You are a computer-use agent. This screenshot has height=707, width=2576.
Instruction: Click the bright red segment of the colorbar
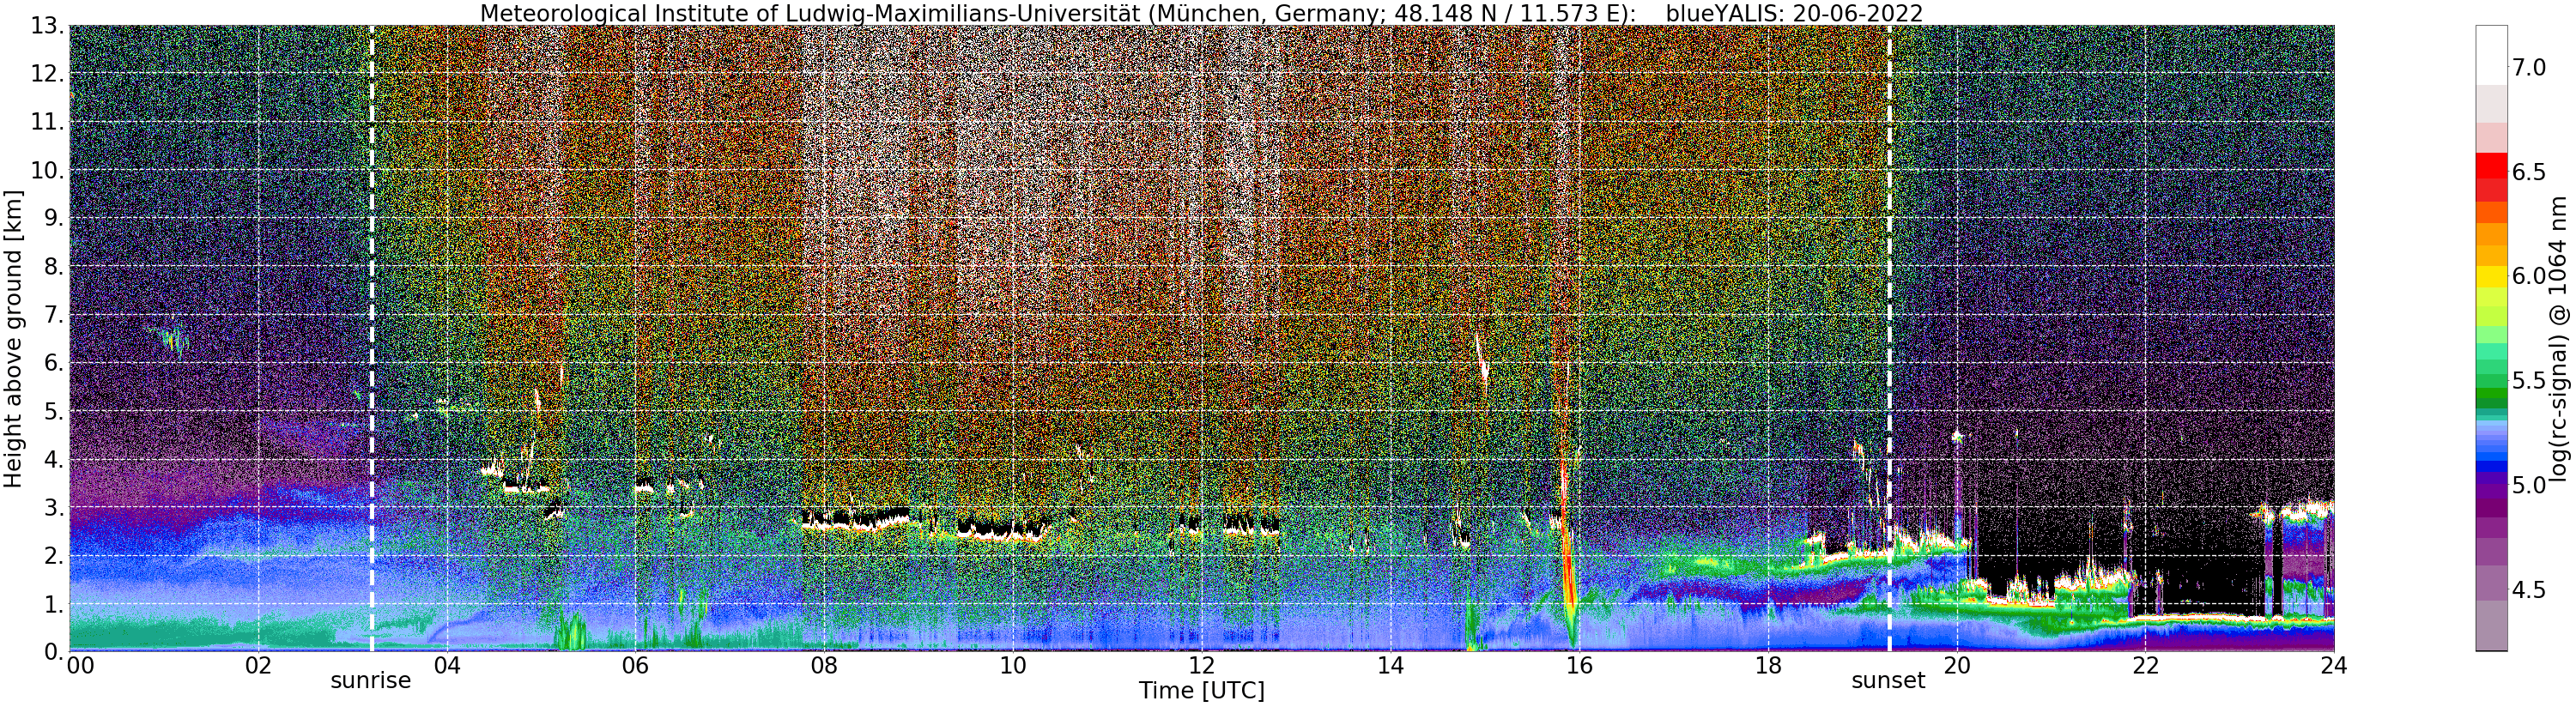(x=2491, y=166)
